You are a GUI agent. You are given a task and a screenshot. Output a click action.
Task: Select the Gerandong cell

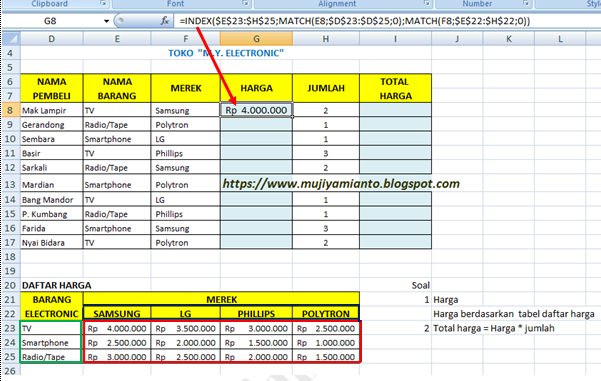[51, 125]
